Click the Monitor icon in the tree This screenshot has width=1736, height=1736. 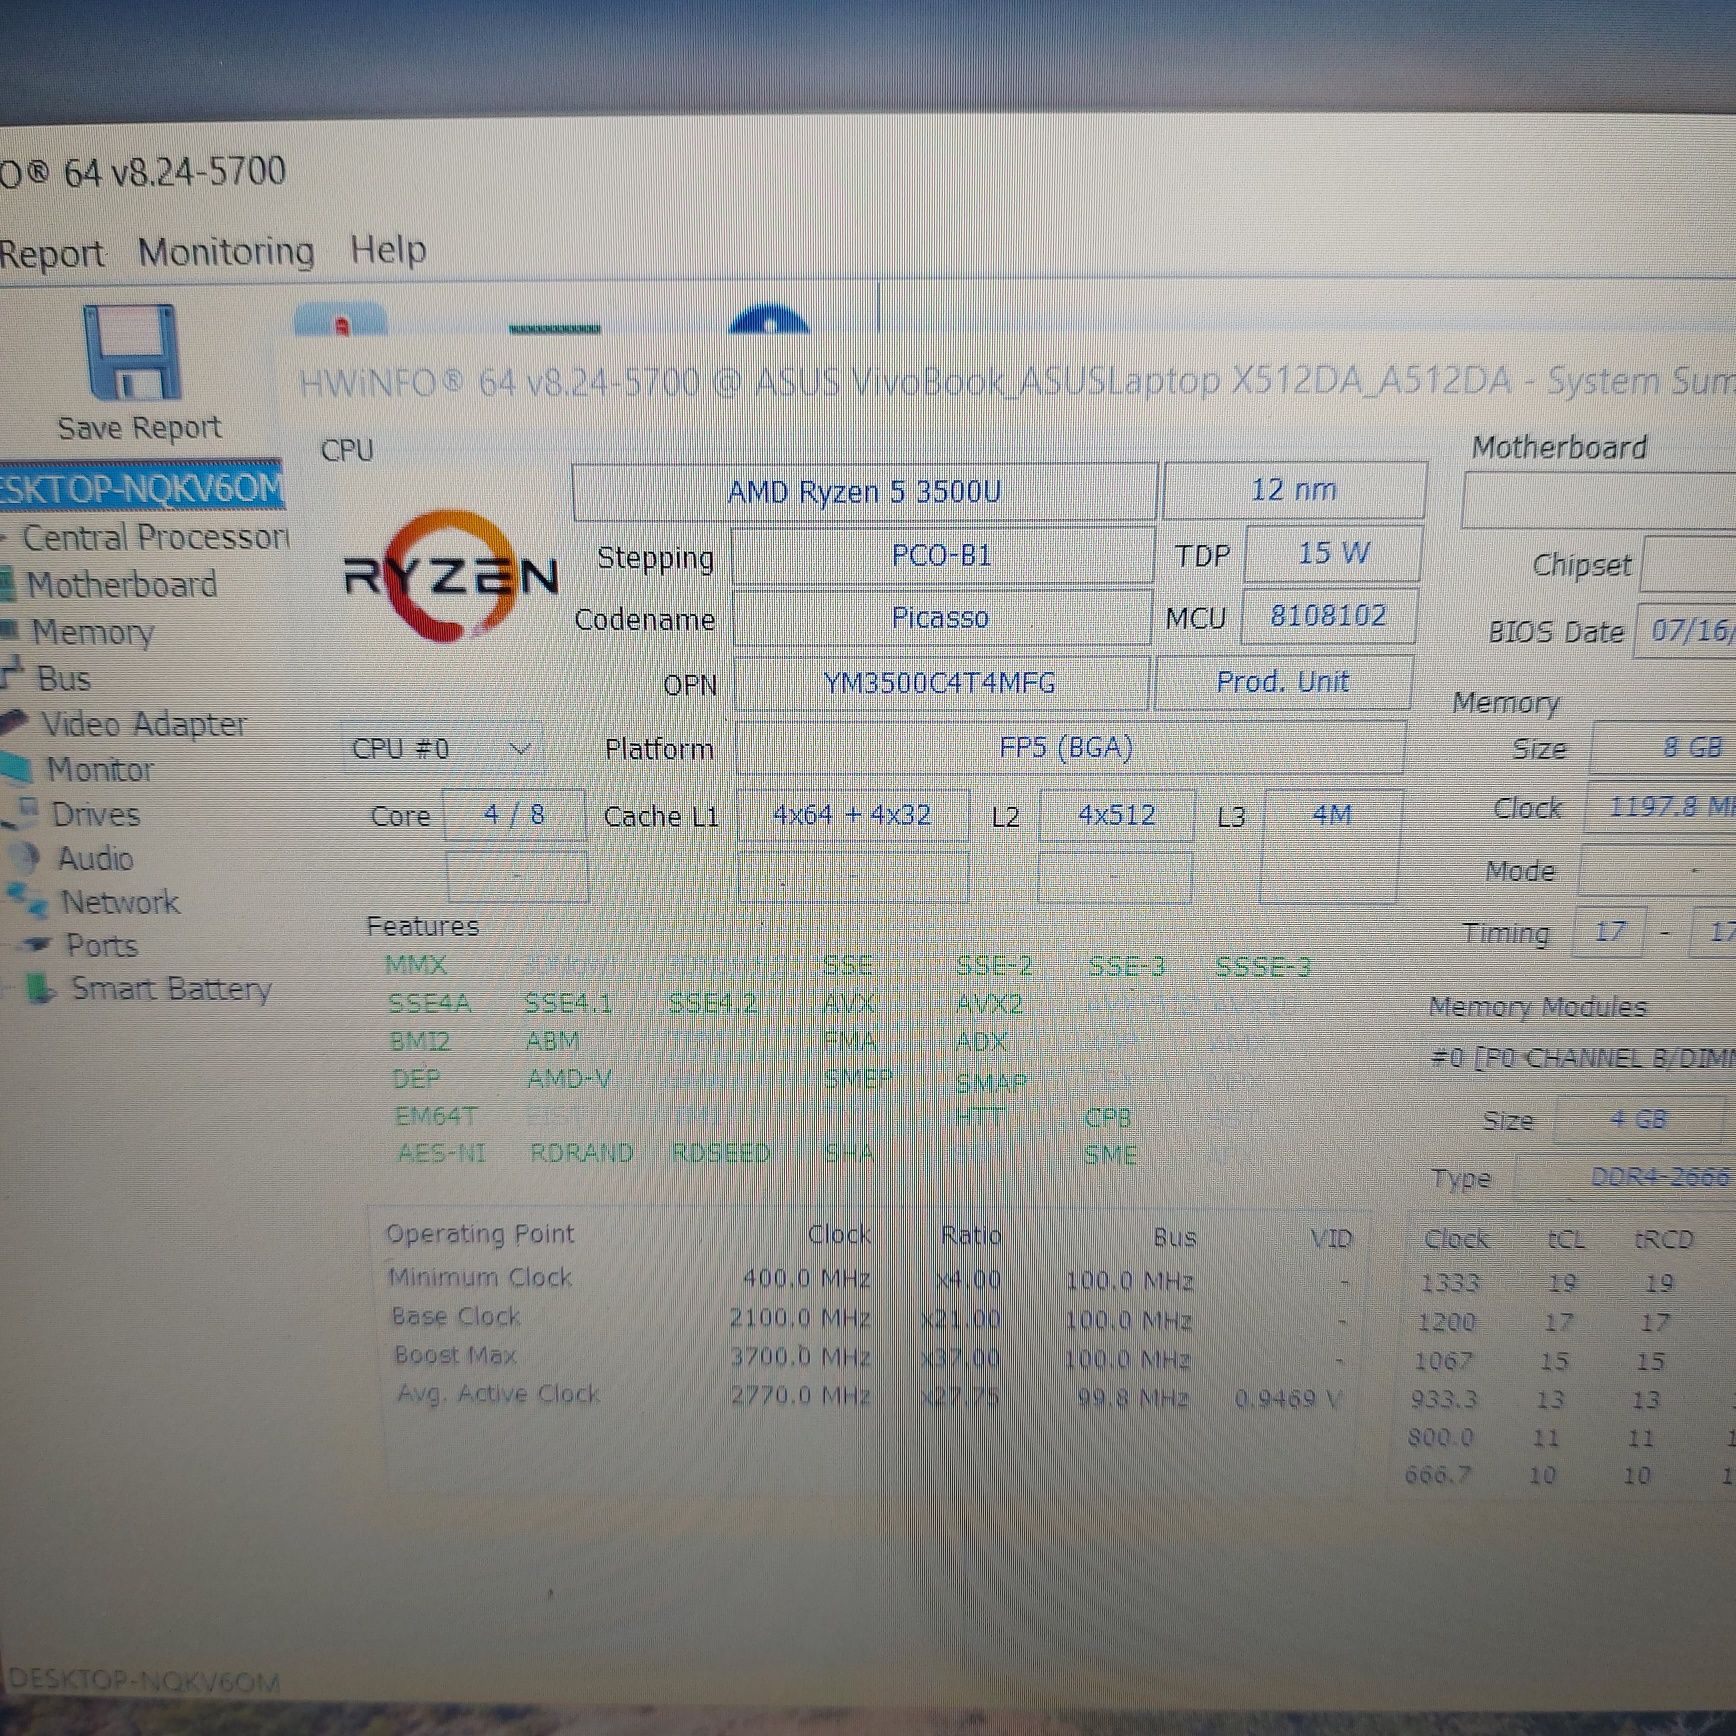[16, 767]
